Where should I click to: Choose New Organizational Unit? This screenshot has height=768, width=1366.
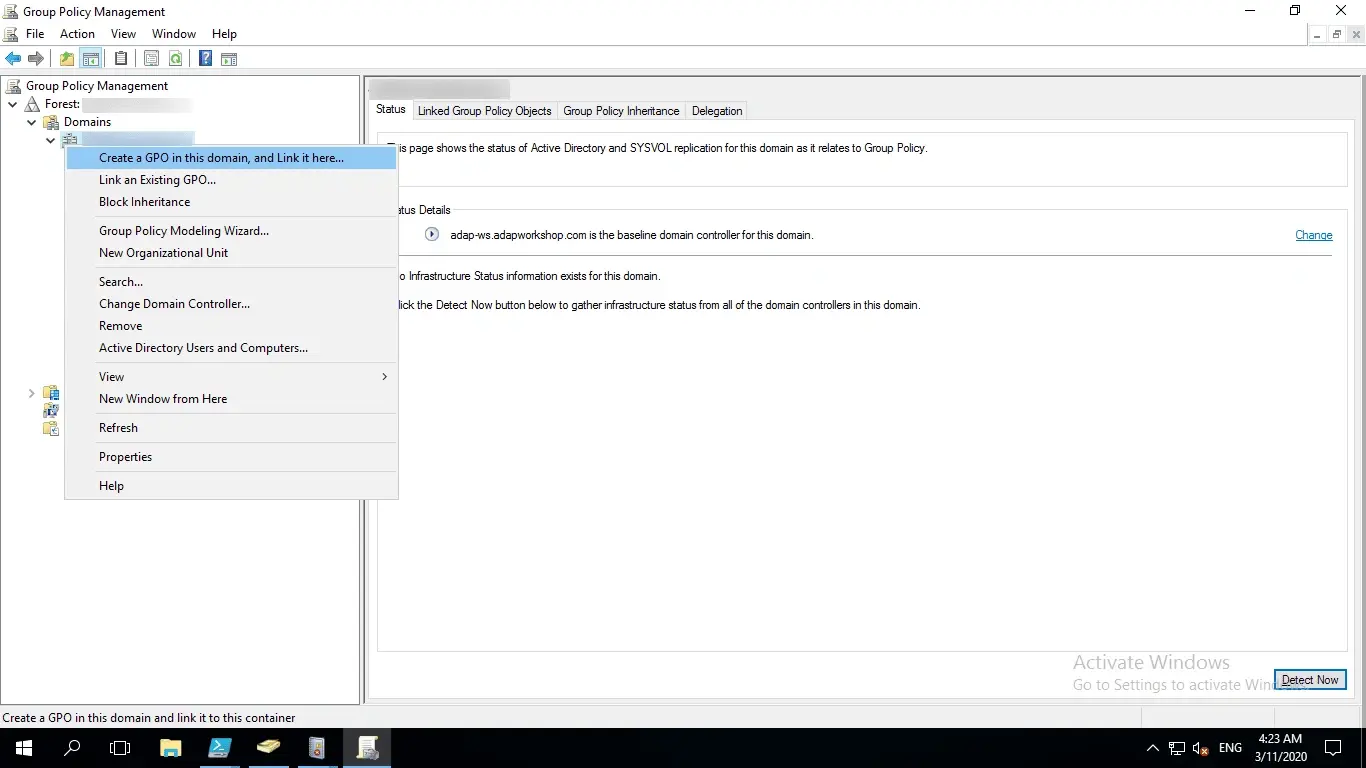click(x=232, y=253)
